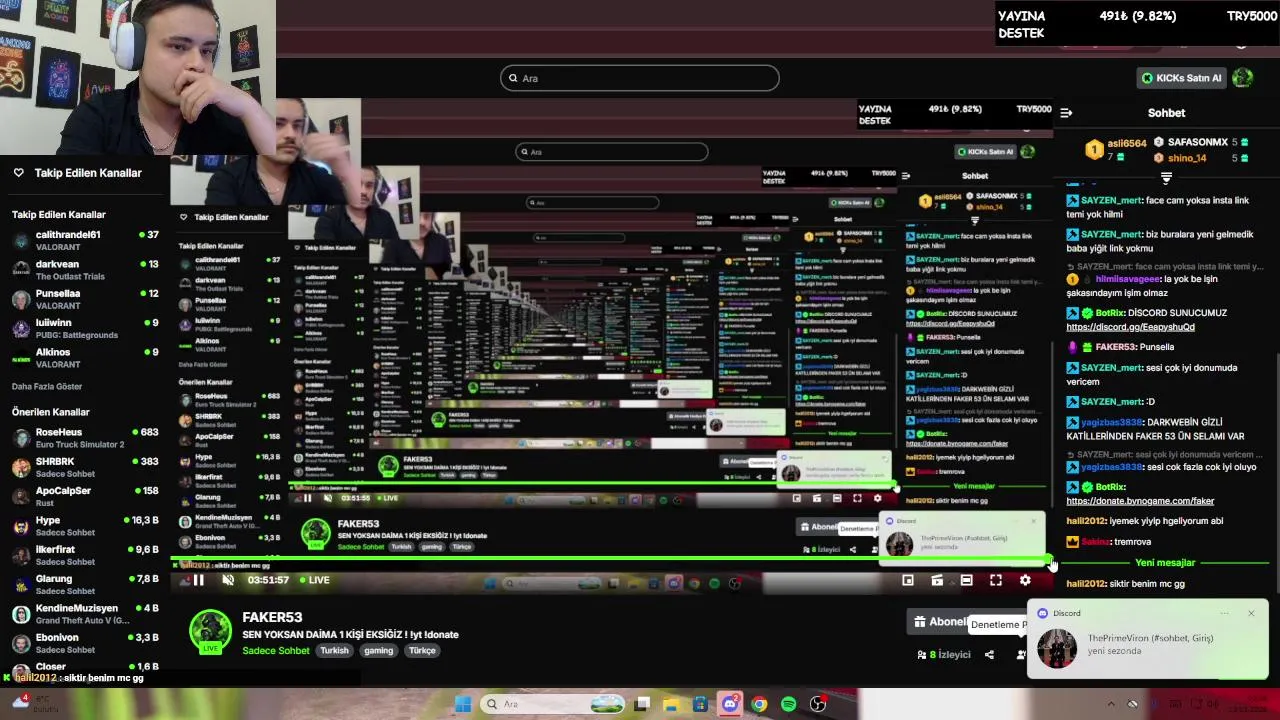Click KICKs Satın Al button

point(1182,78)
